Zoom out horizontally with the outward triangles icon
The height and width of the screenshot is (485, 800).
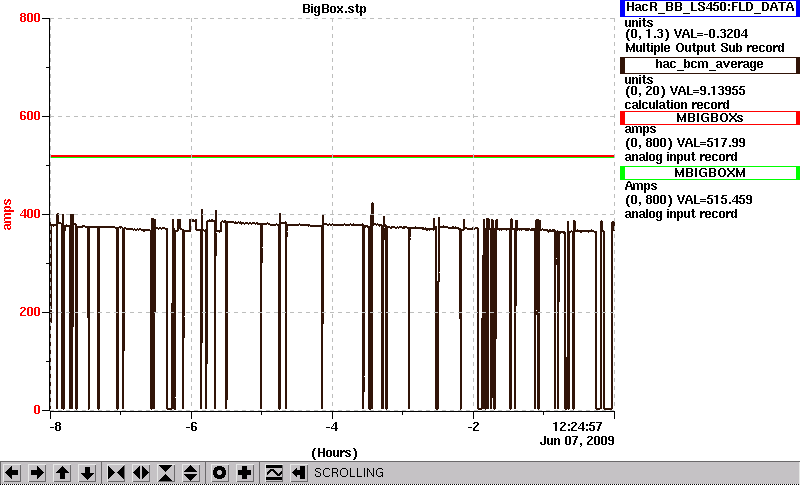(141, 473)
